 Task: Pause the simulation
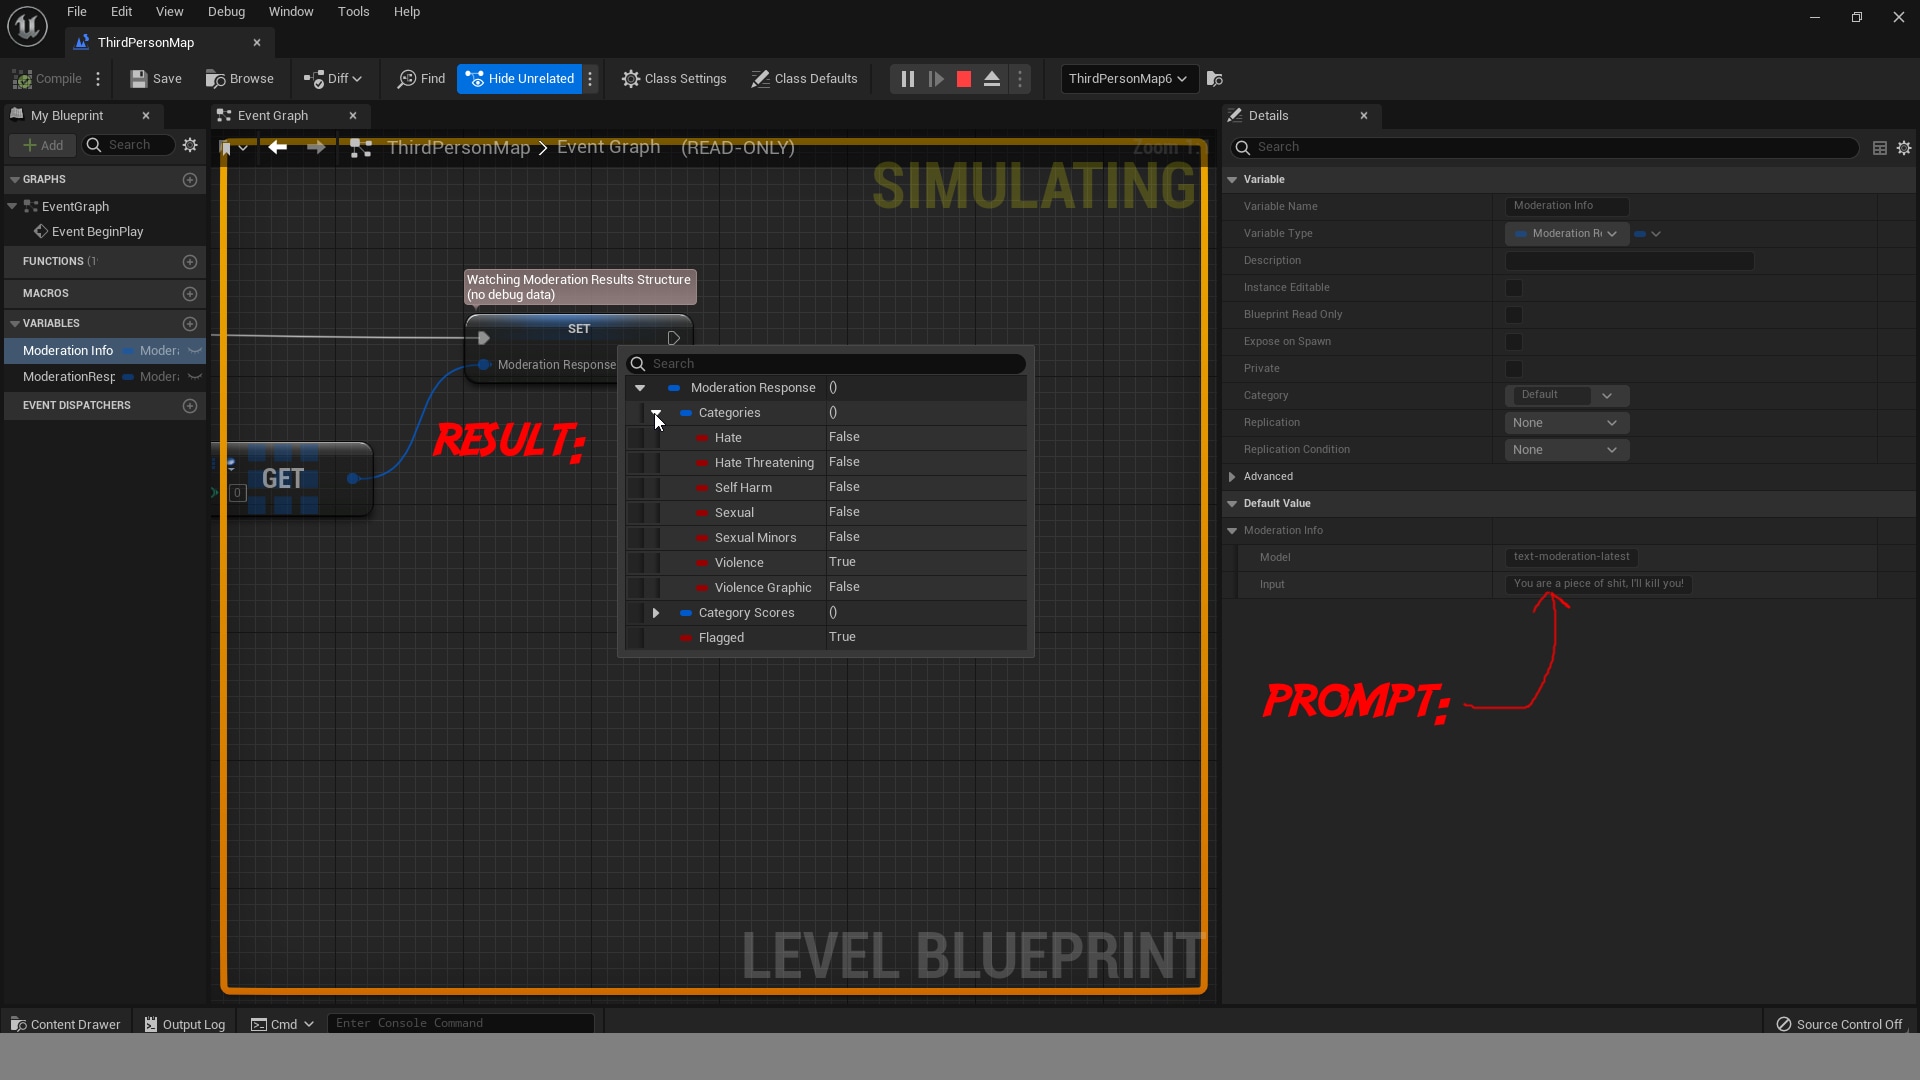coord(907,79)
